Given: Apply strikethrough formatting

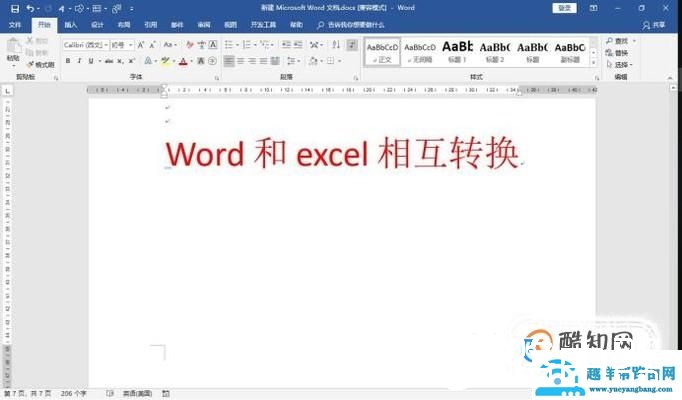Looking at the screenshot, I should [x=109, y=61].
